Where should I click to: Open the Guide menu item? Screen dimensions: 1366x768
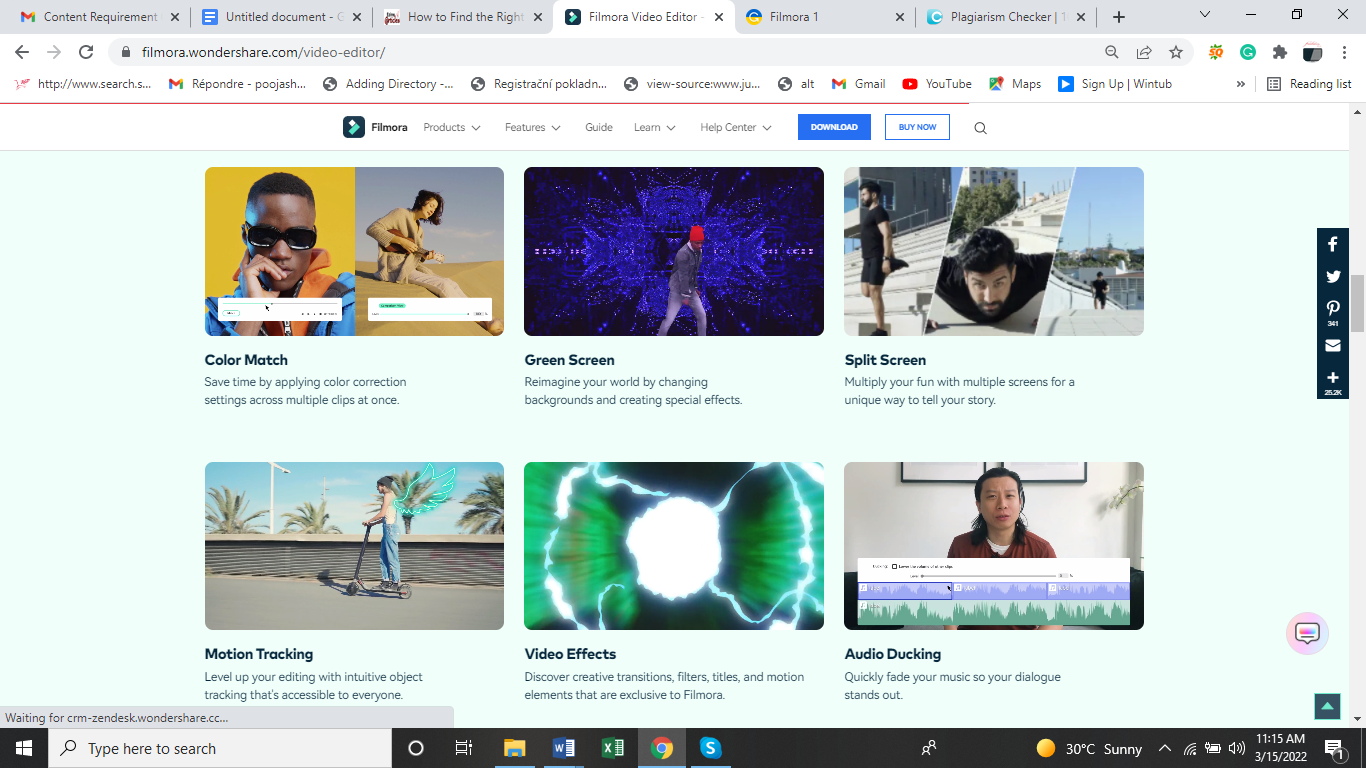coord(599,127)
